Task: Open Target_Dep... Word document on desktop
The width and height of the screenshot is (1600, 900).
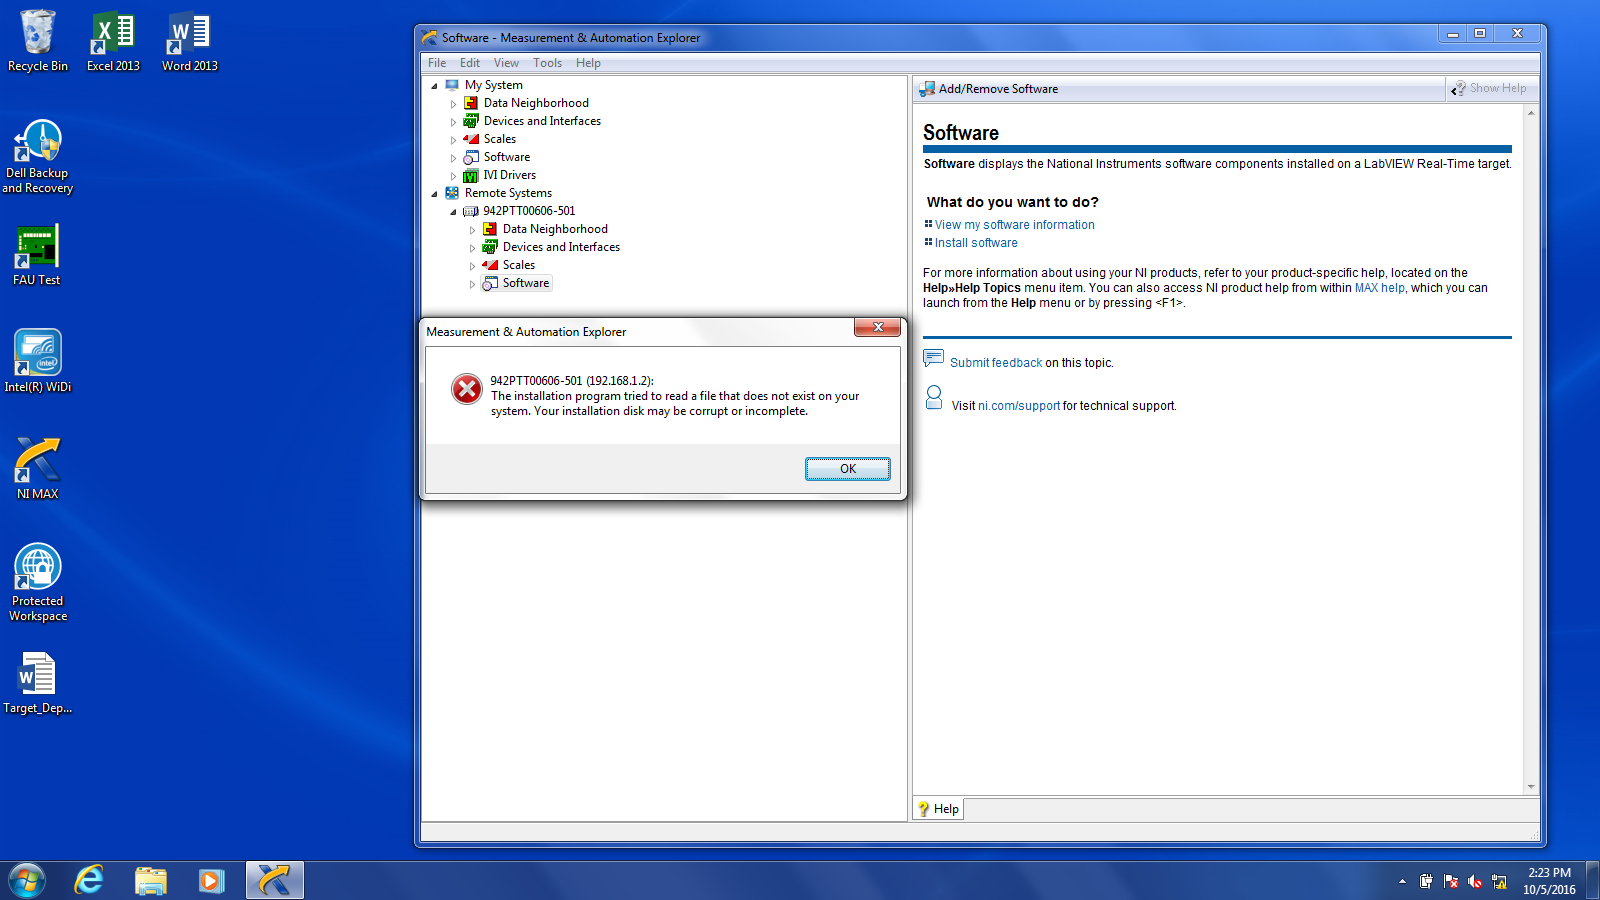Action: point(38,683)
